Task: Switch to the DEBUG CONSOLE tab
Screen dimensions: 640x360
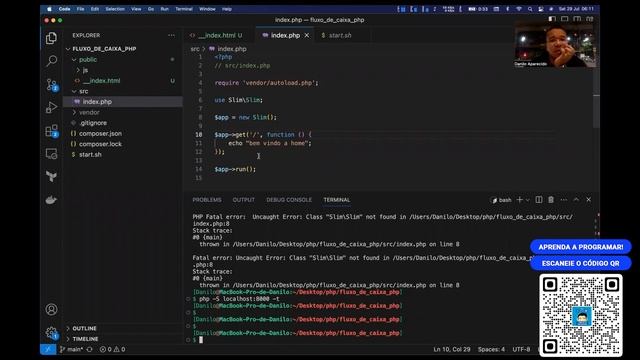Action: point(289,200)
